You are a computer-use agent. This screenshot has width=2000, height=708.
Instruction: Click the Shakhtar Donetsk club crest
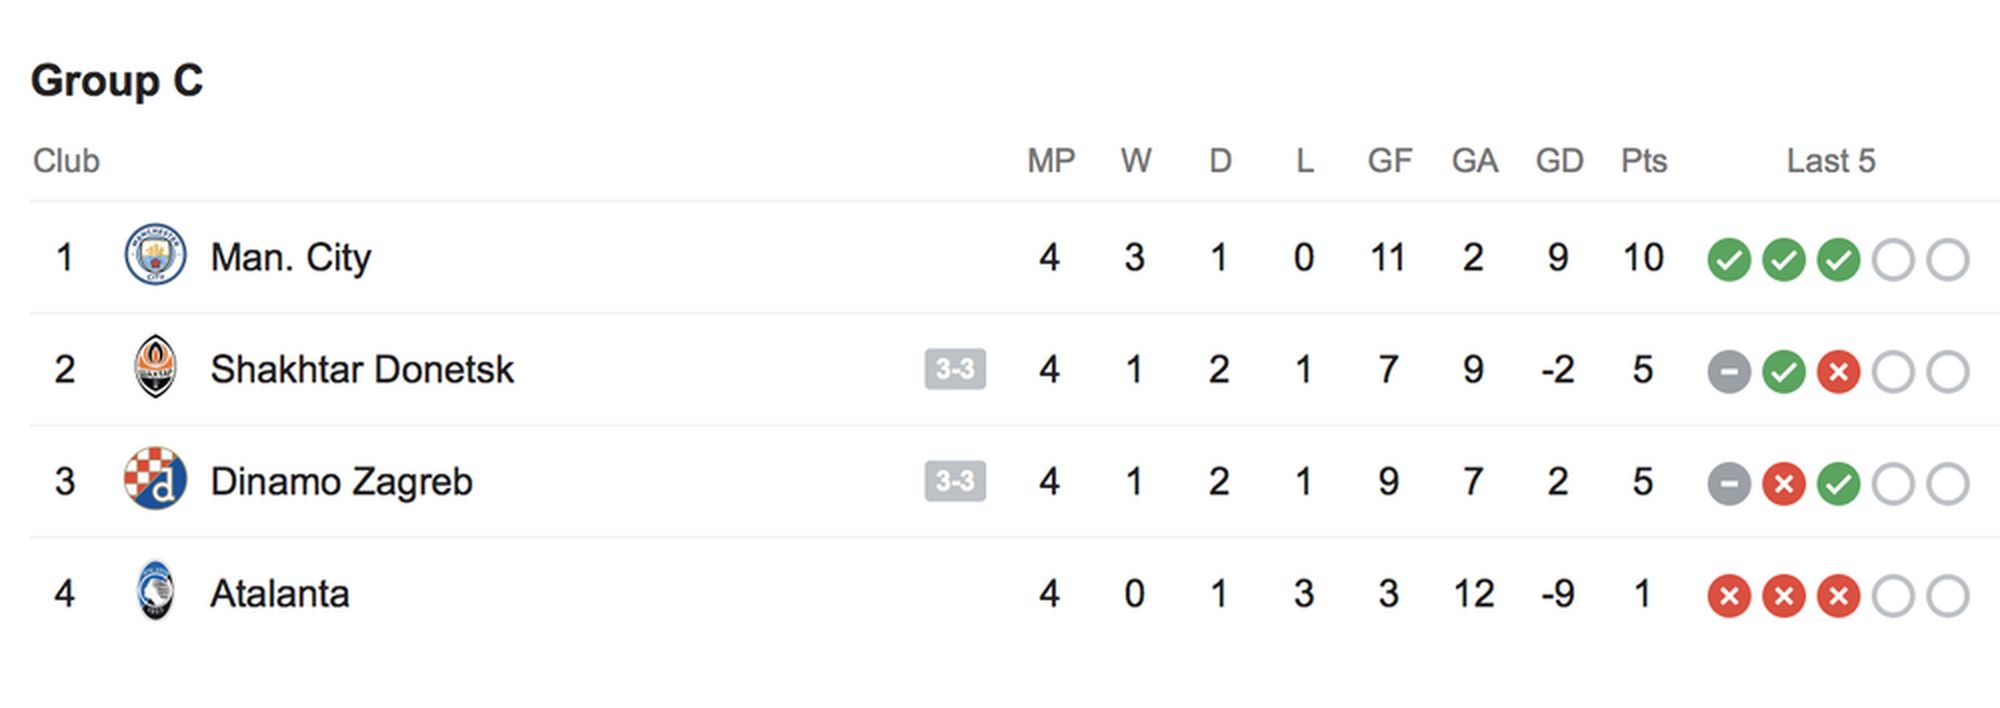(x=155, y=367)
